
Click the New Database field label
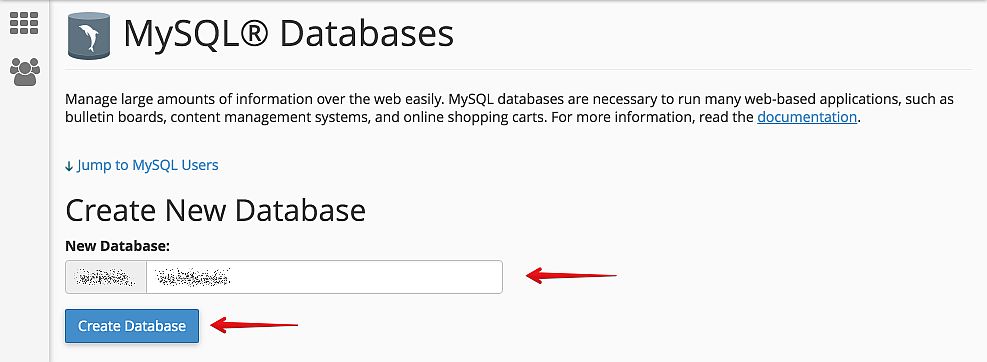coord(118,246)
